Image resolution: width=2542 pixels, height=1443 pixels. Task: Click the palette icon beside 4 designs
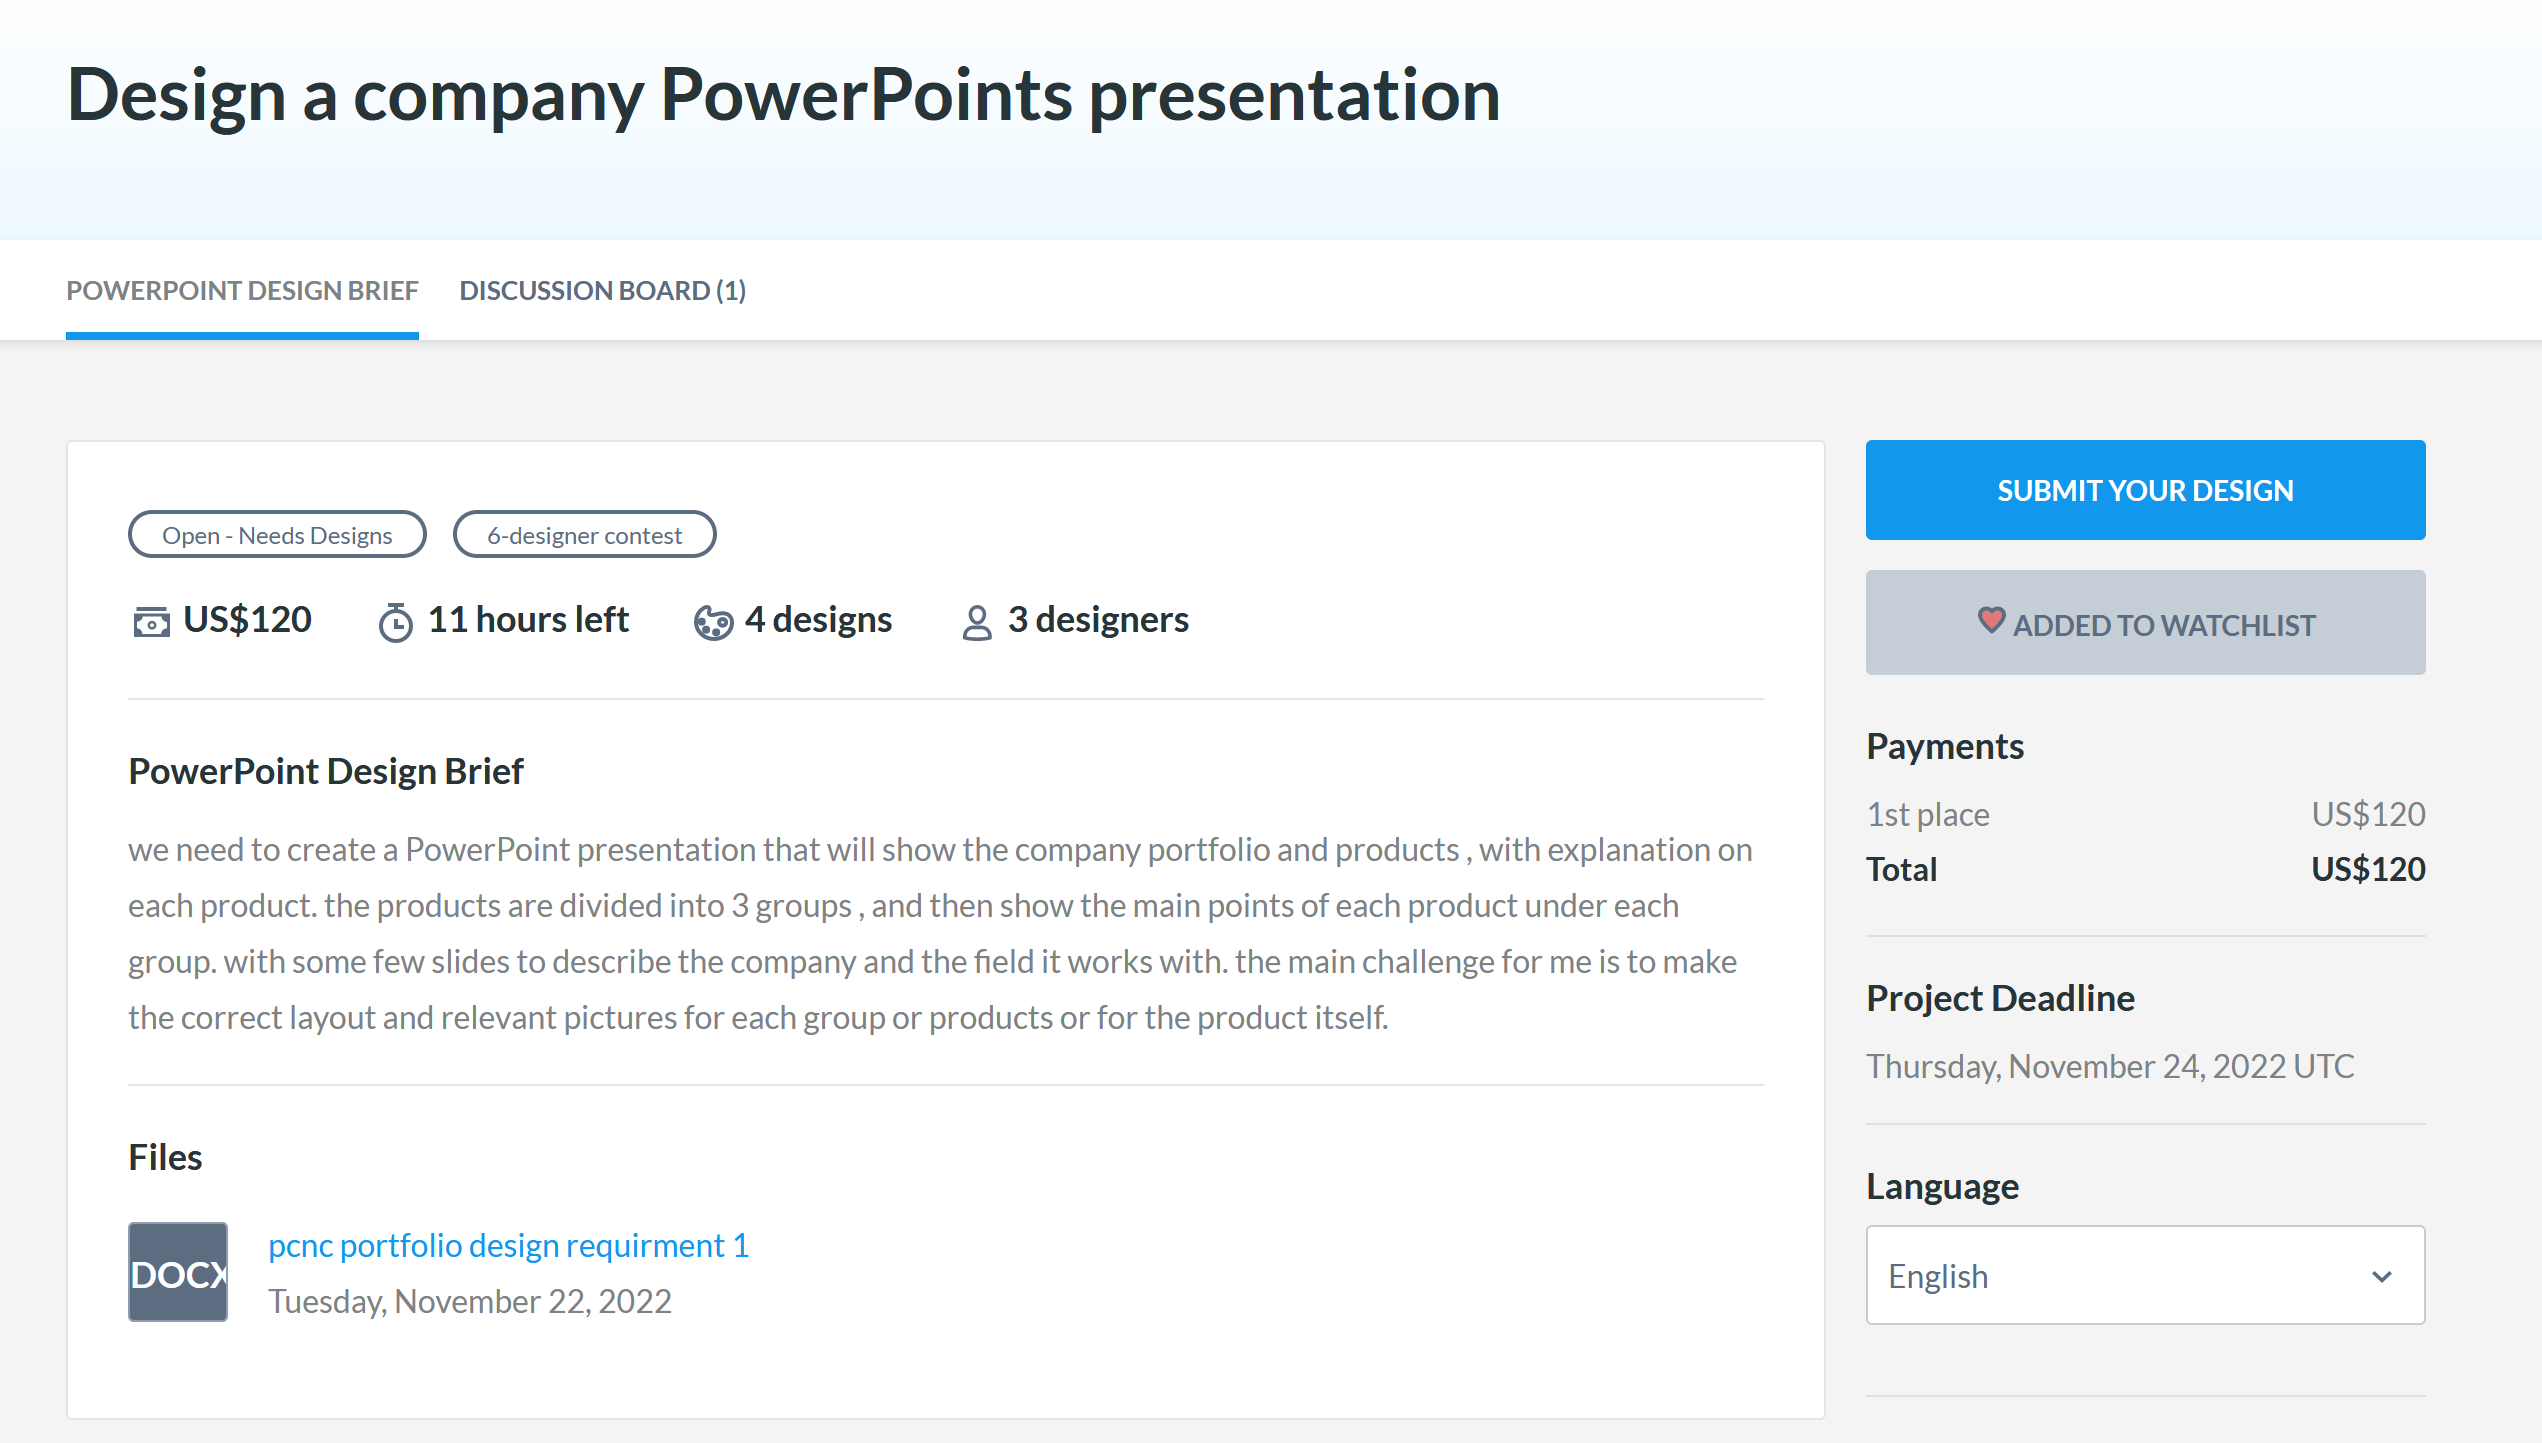(x=714, y=620)
